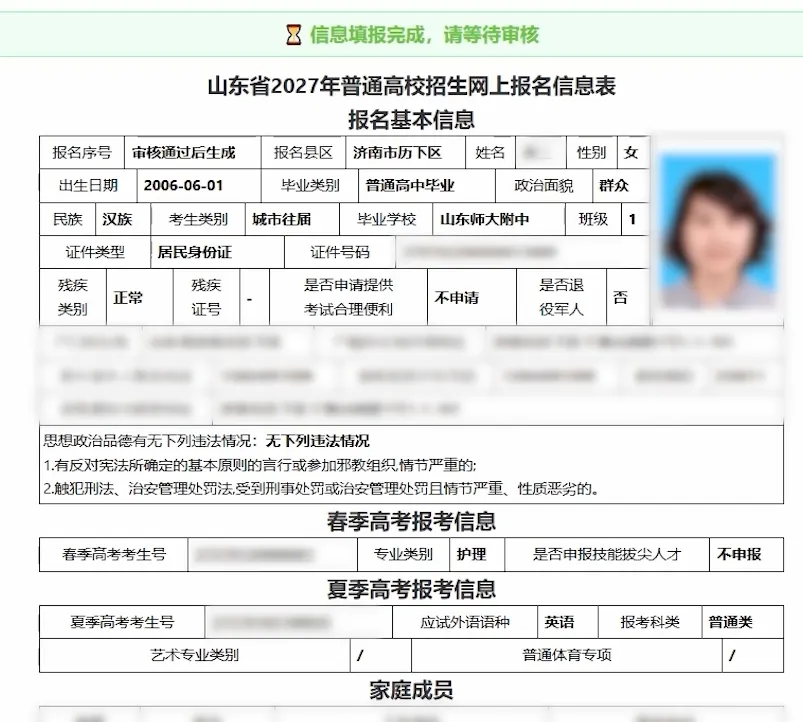Click the label 毕业类别

click(310, 185)
